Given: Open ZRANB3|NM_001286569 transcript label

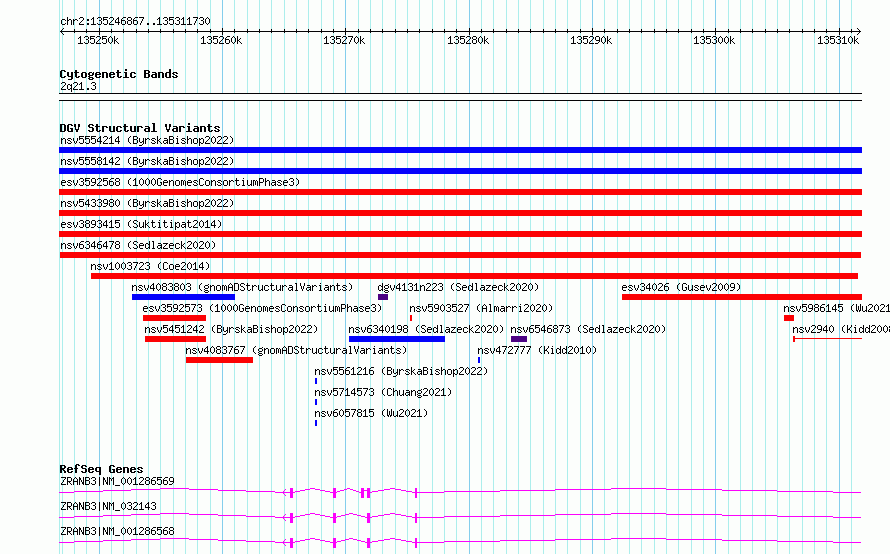Looking at the screenshot, I should coord(117,481).
